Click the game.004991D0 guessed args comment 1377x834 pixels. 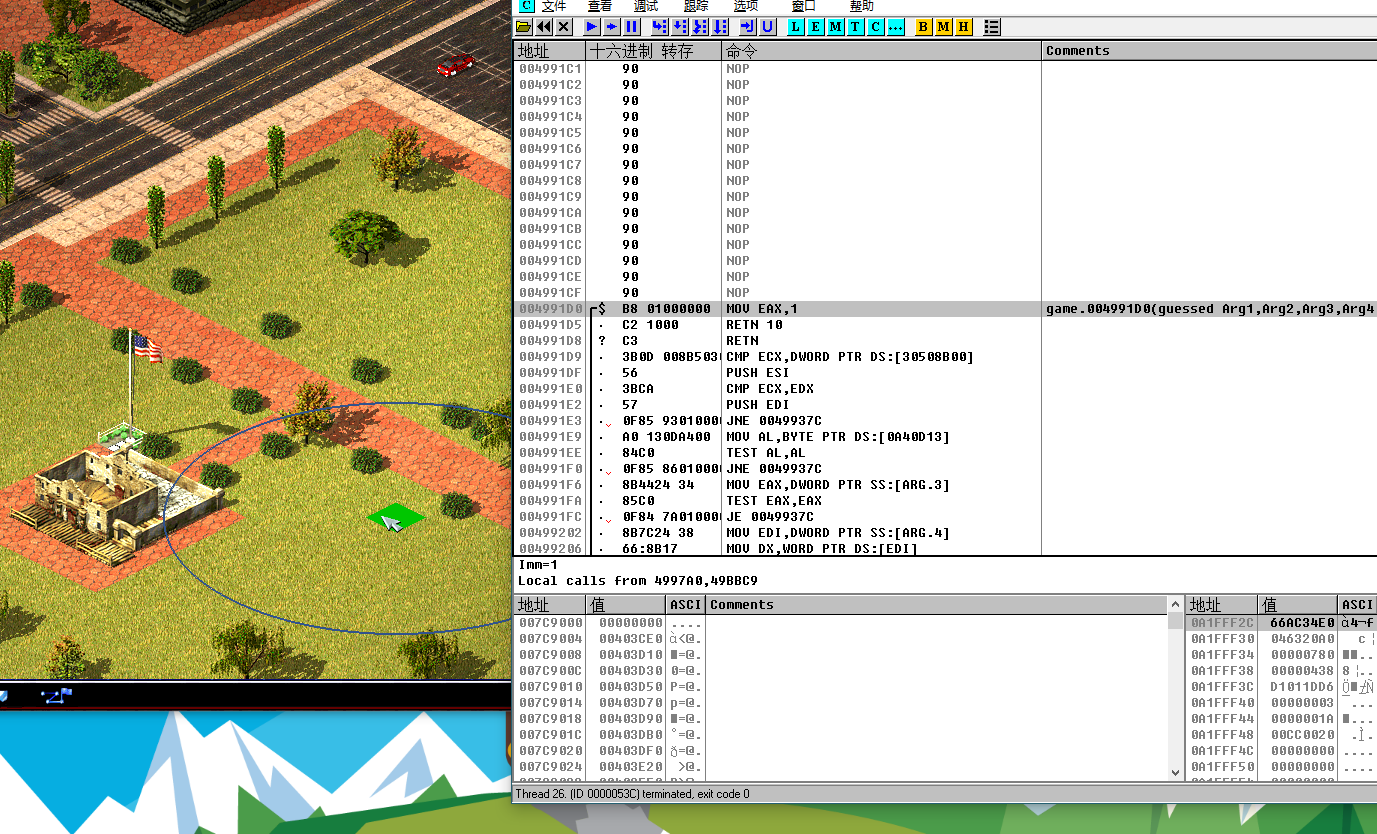coord(1211,309)
